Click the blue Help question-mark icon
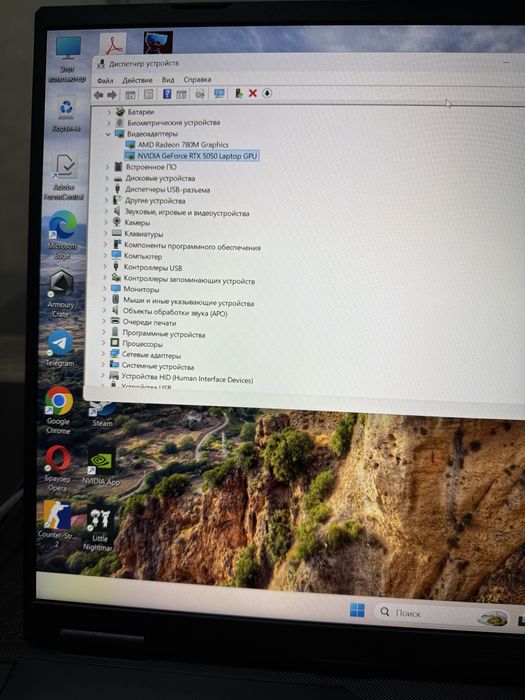525x700 pixels. tap(167, 94)
